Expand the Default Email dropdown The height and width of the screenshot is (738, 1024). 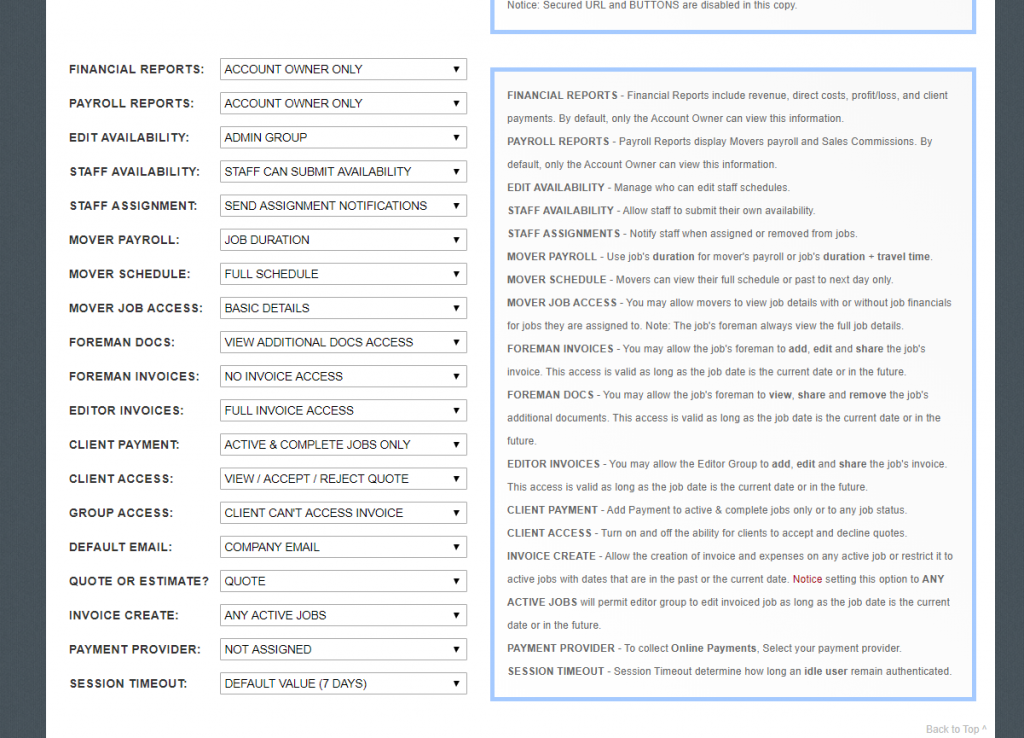[343, 547]
